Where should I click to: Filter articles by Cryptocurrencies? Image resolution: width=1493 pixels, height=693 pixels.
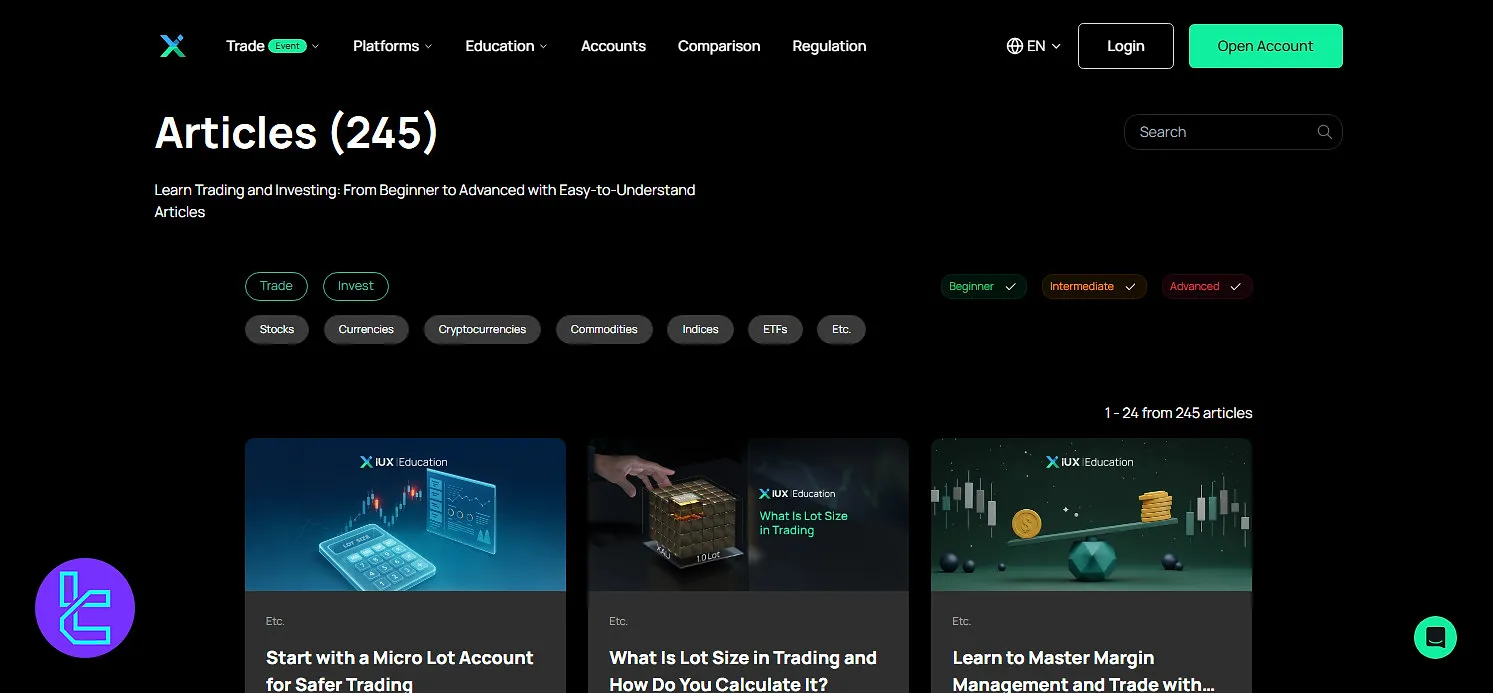482,329
